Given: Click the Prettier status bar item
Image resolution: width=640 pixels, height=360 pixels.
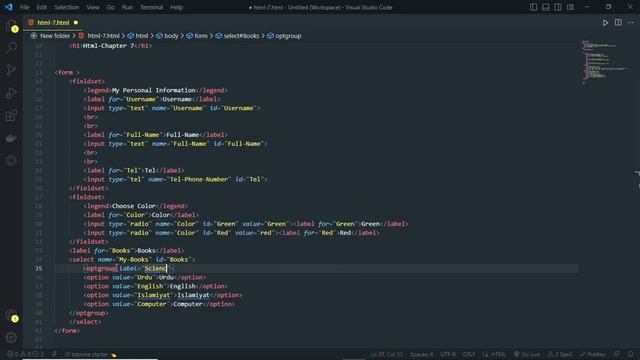Looking at the screenshot, I should pyautogui.click(x=593, y=354).
